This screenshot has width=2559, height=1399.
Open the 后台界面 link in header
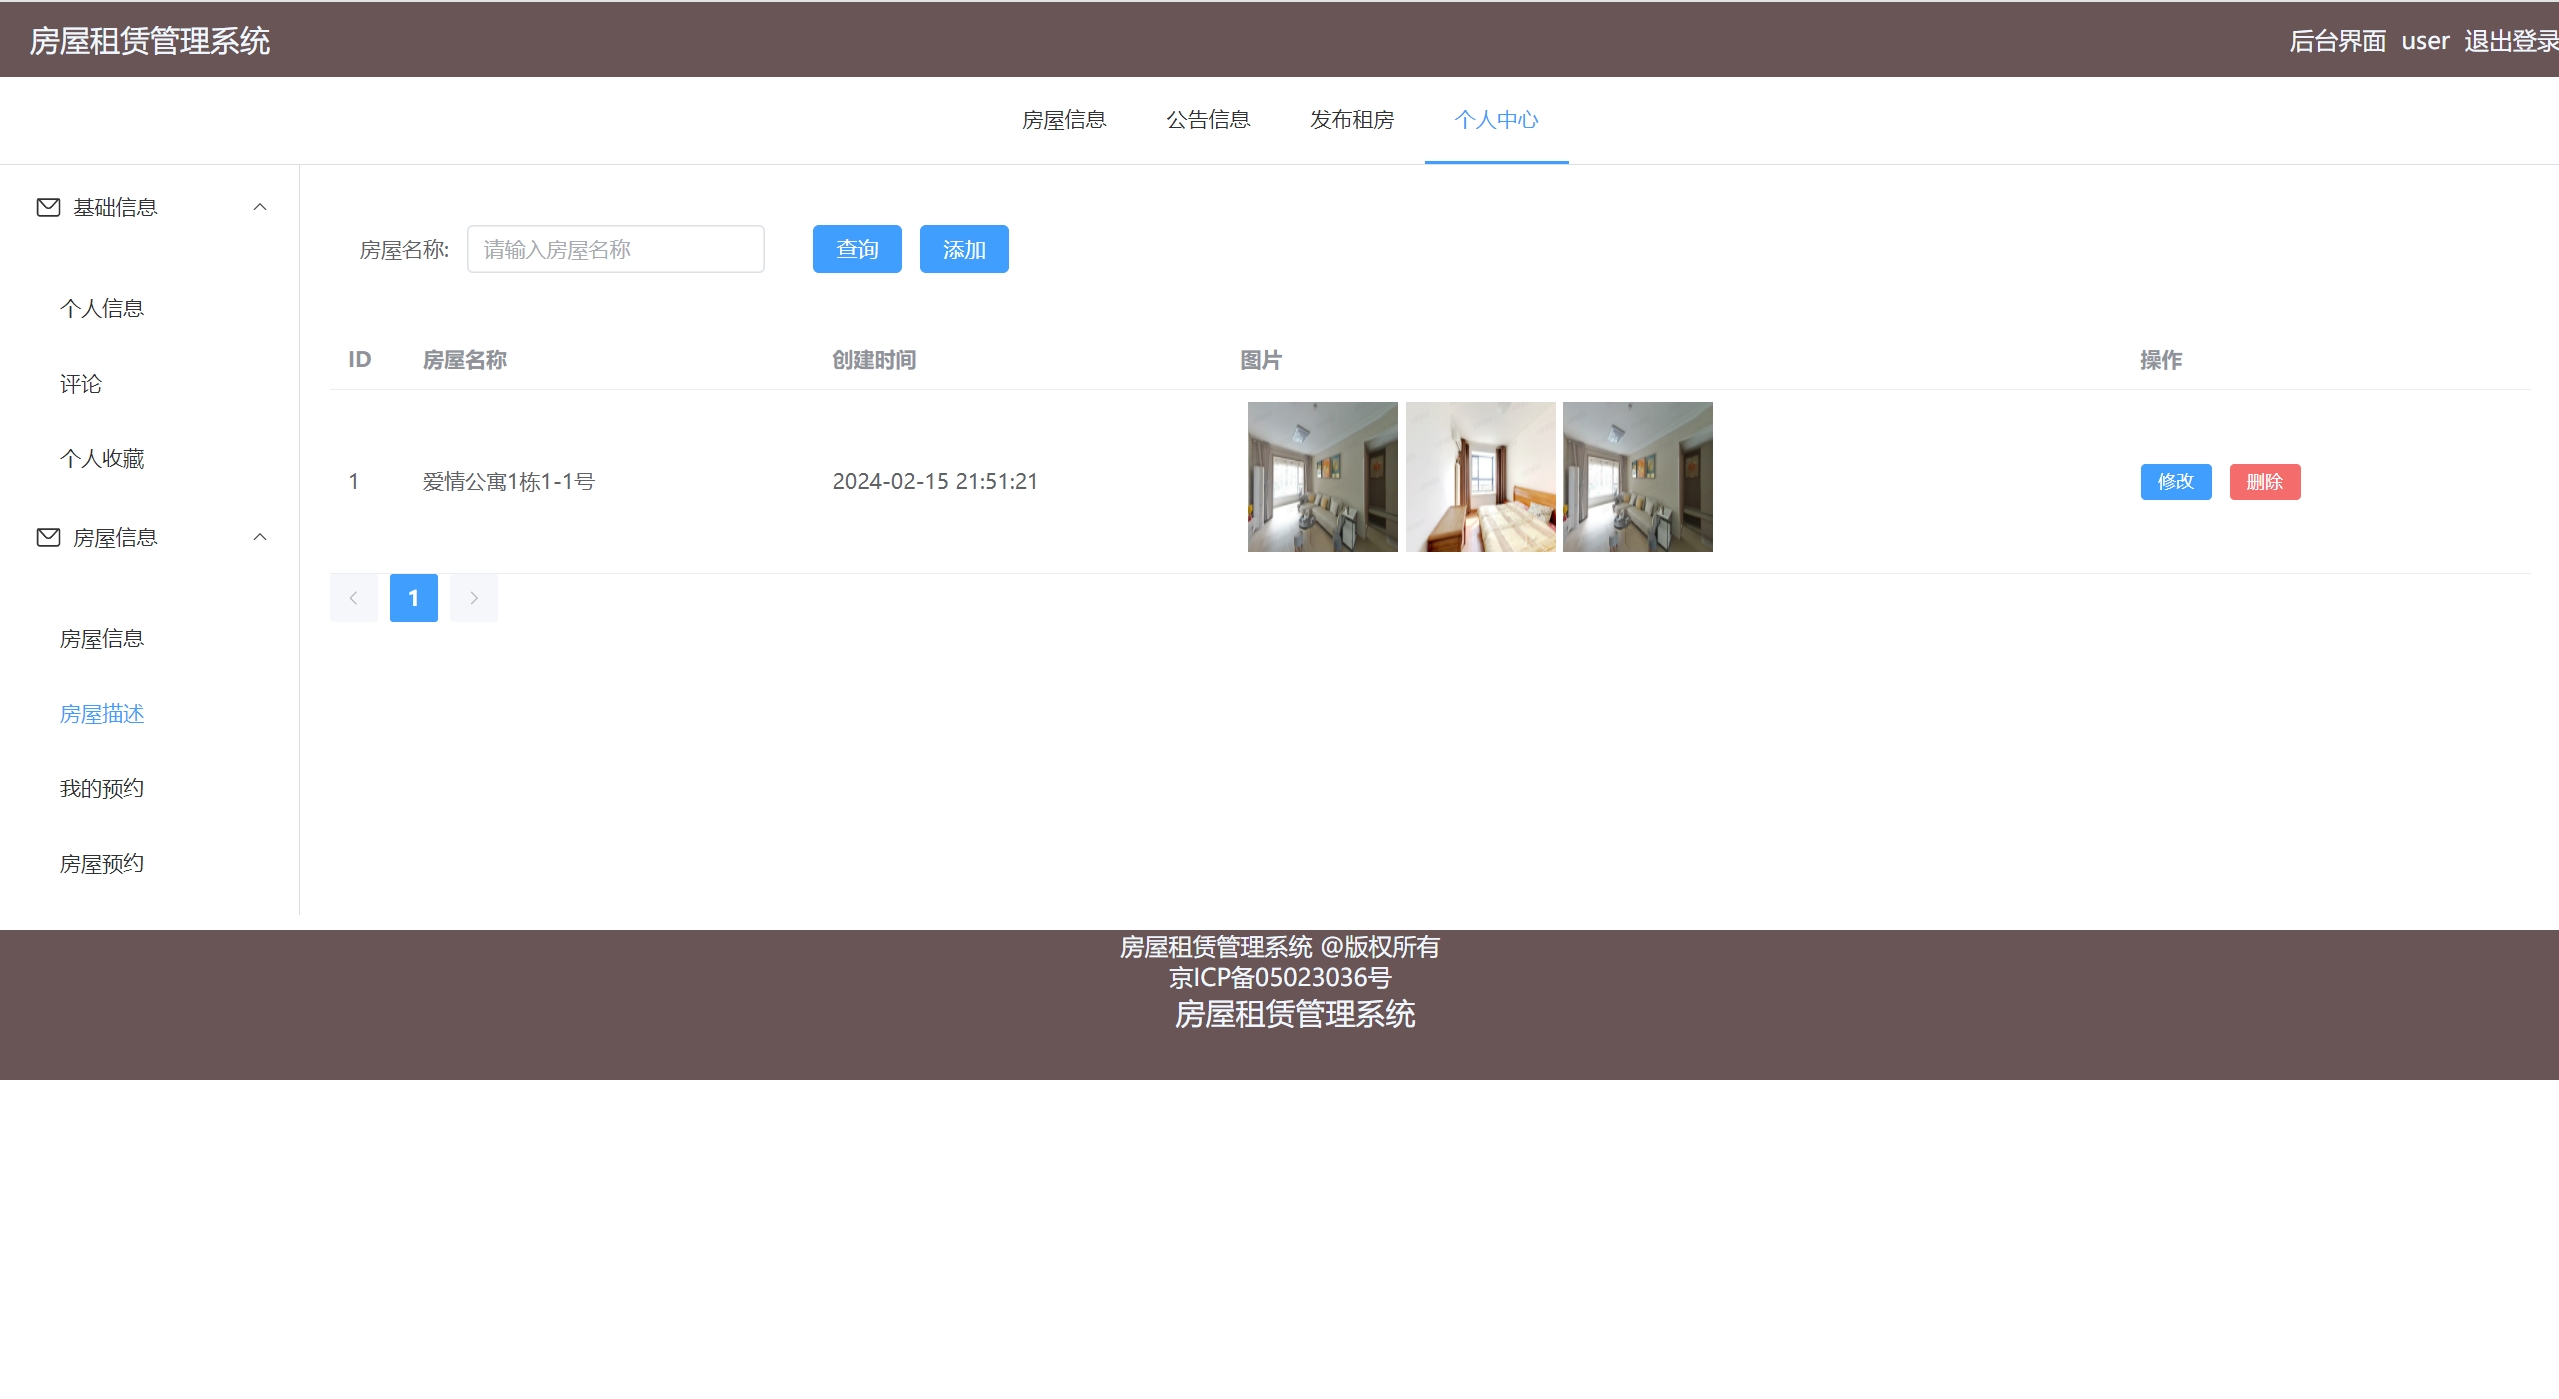2337,41
